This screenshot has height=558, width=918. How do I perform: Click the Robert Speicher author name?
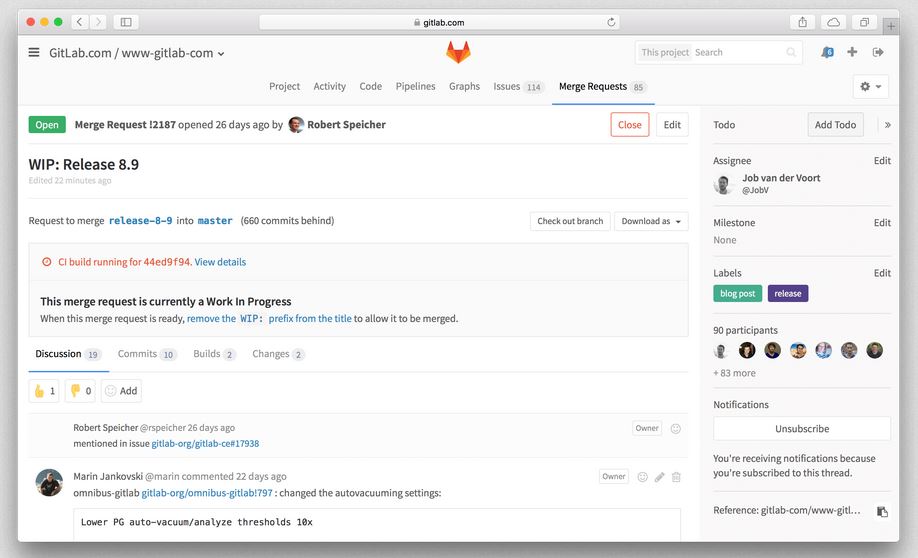(x=346, y=125)
